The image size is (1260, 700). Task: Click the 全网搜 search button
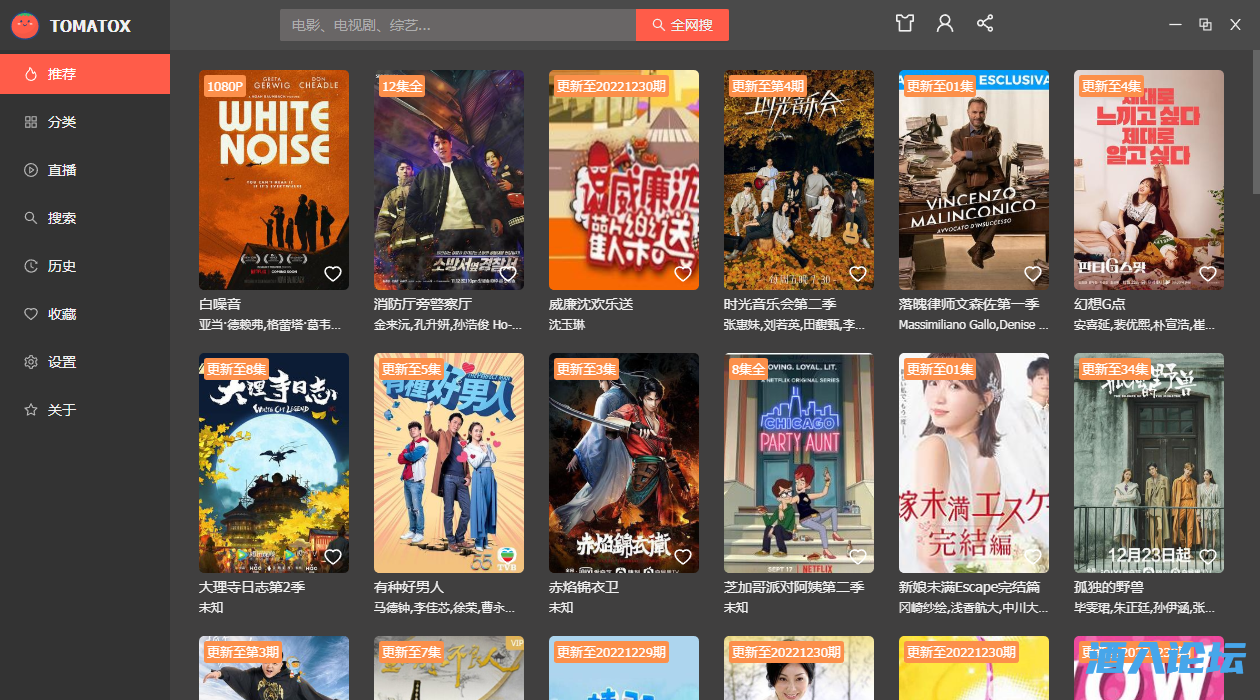[x=682, y=25]
